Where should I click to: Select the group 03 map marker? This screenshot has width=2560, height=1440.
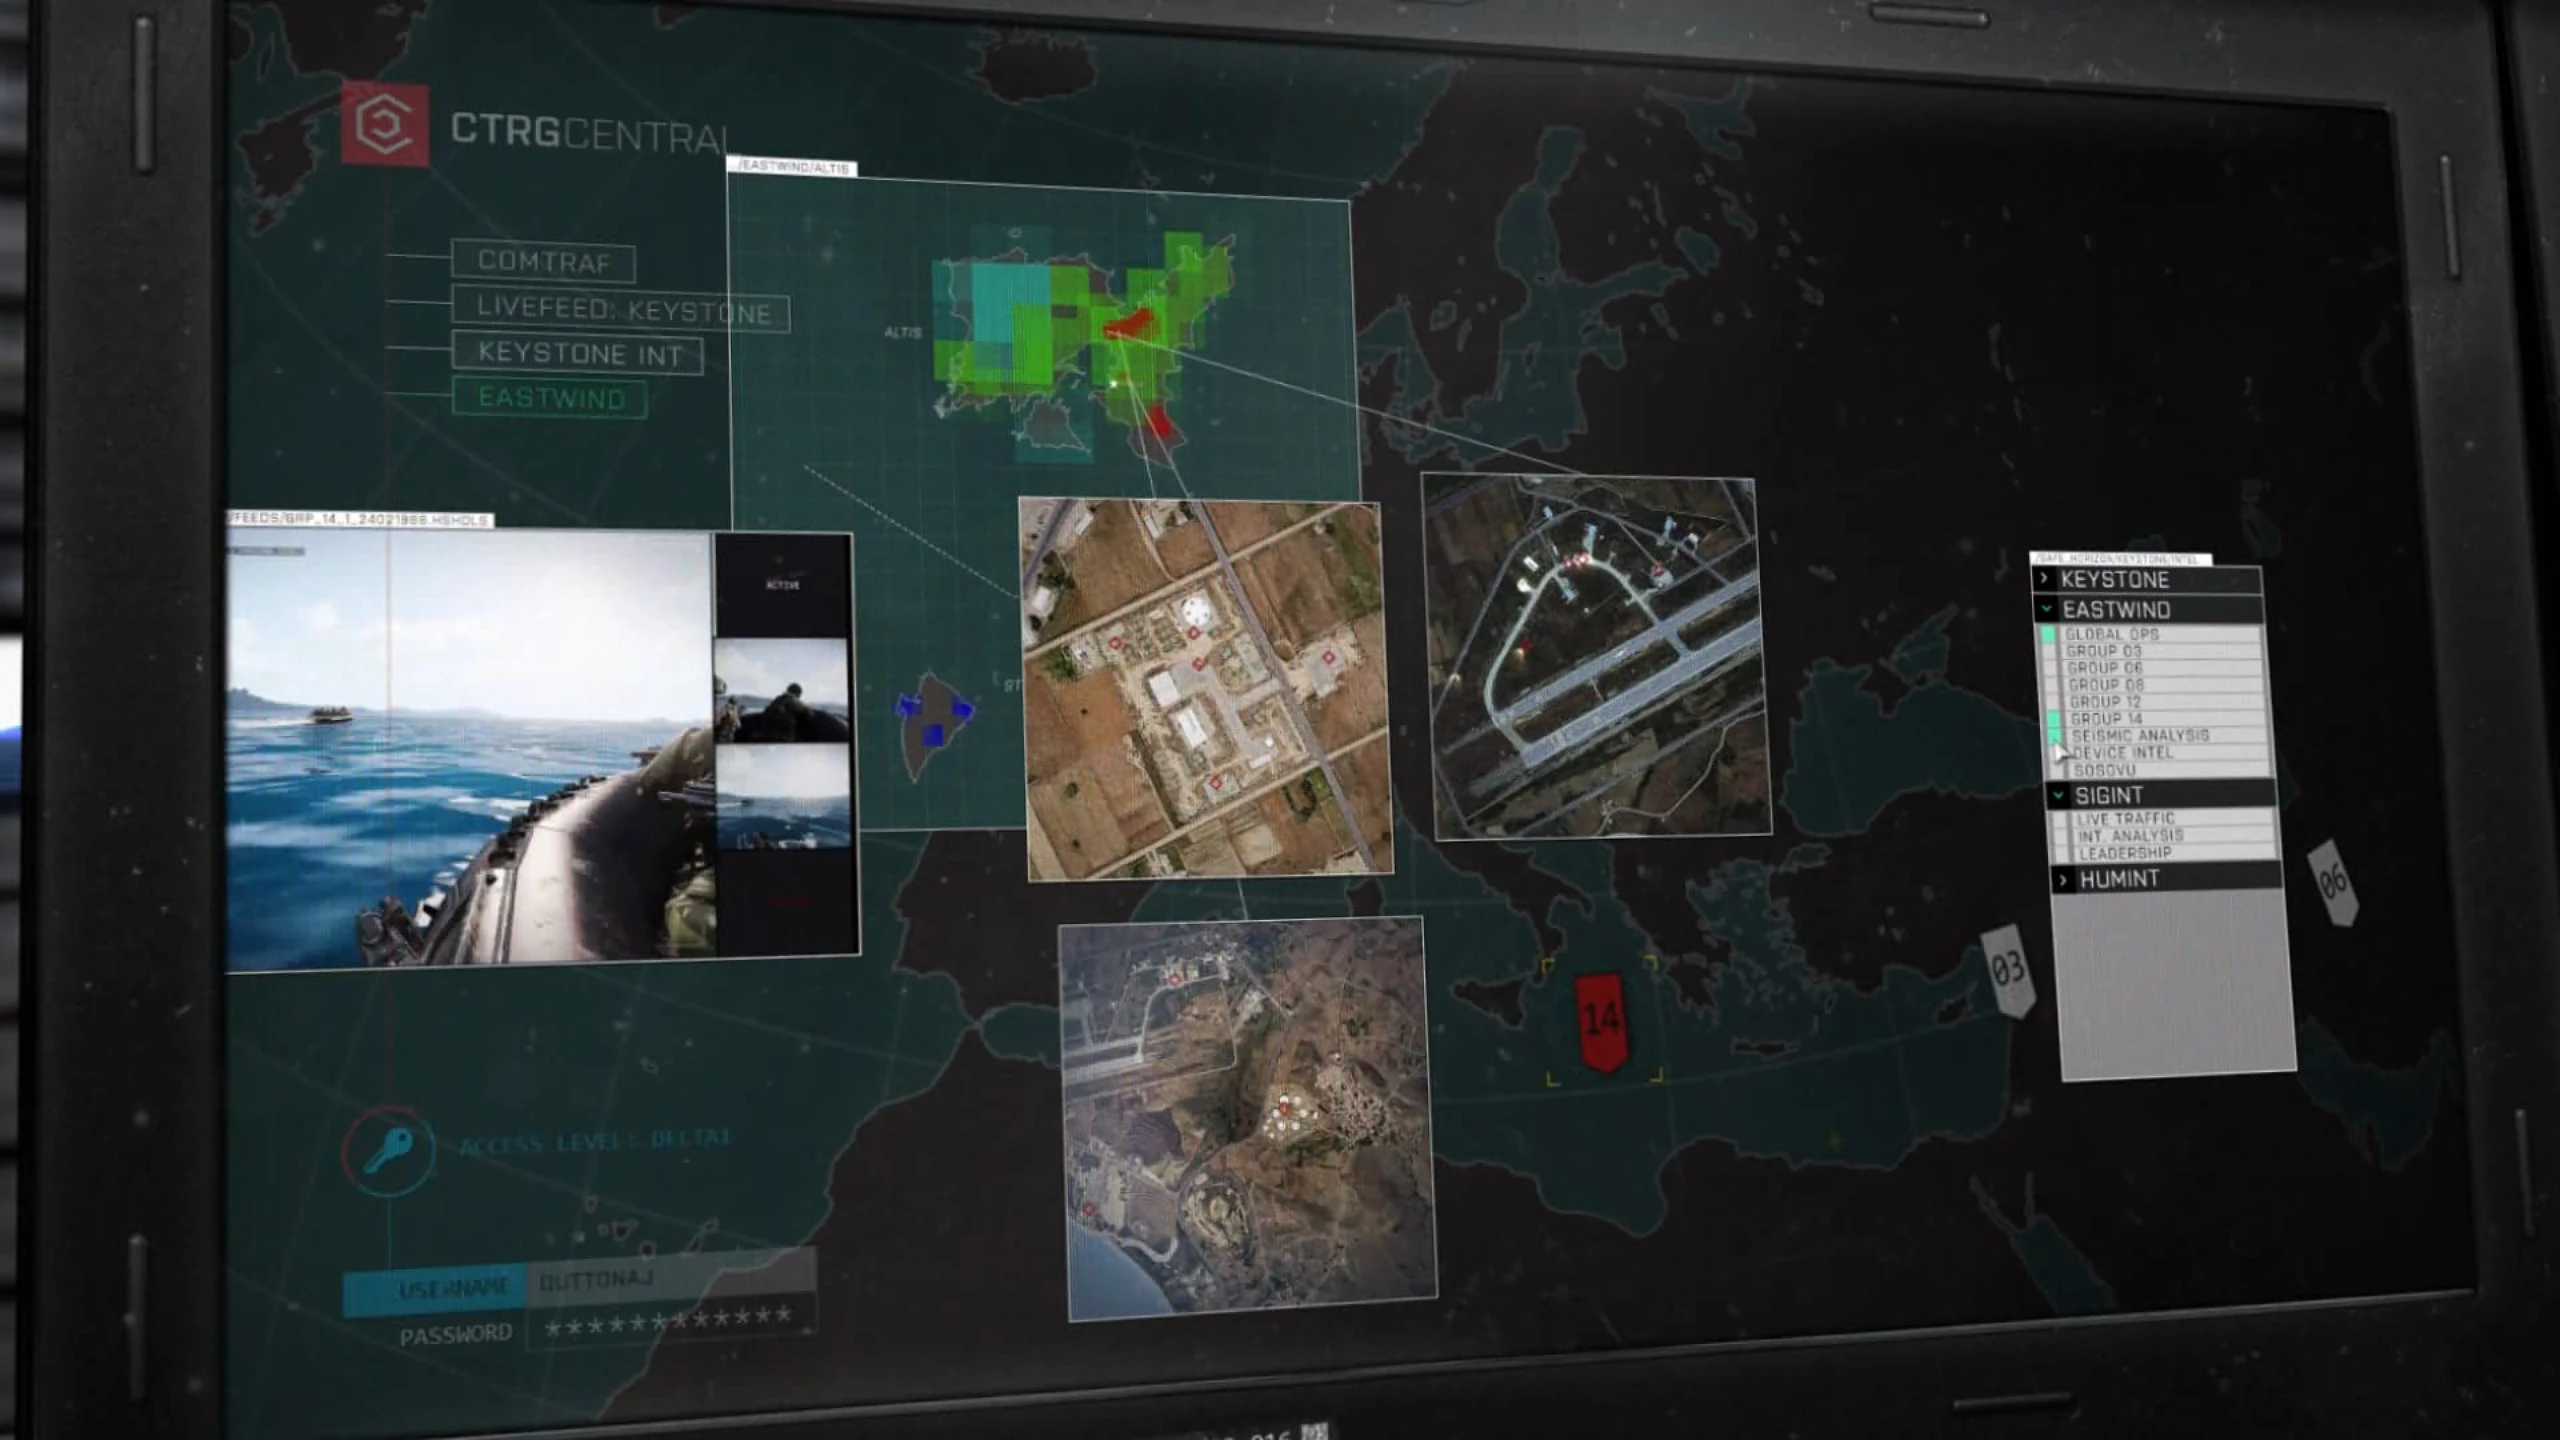[x=2008, y=969]
